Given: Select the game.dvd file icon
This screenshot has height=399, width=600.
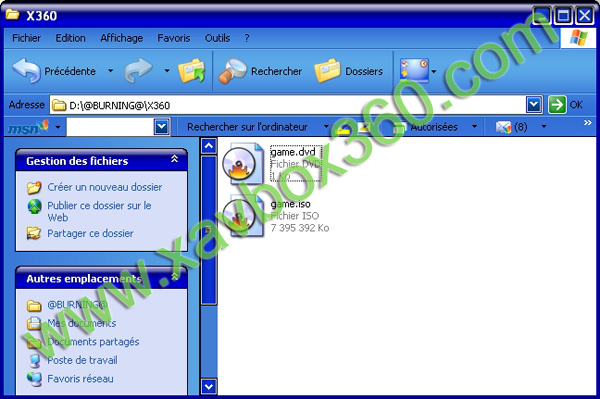Looking at the screenshot, I should [243, 164].
